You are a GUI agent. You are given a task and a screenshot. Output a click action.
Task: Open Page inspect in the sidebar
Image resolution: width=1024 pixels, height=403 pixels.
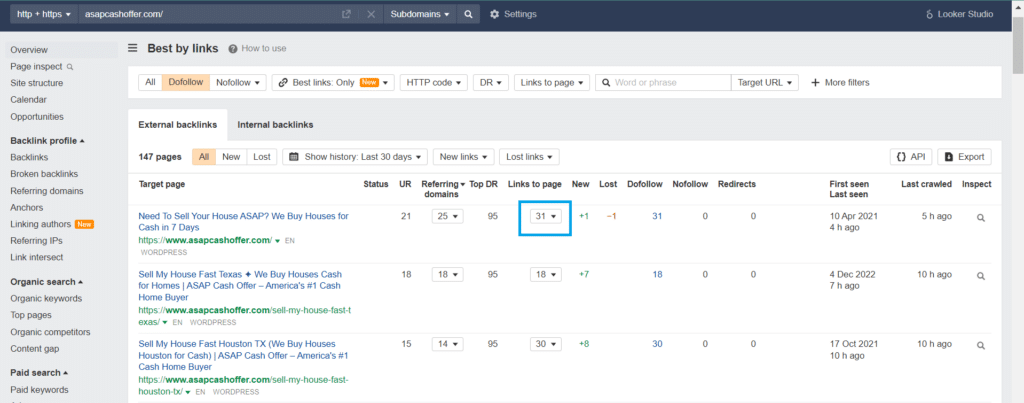41,67
